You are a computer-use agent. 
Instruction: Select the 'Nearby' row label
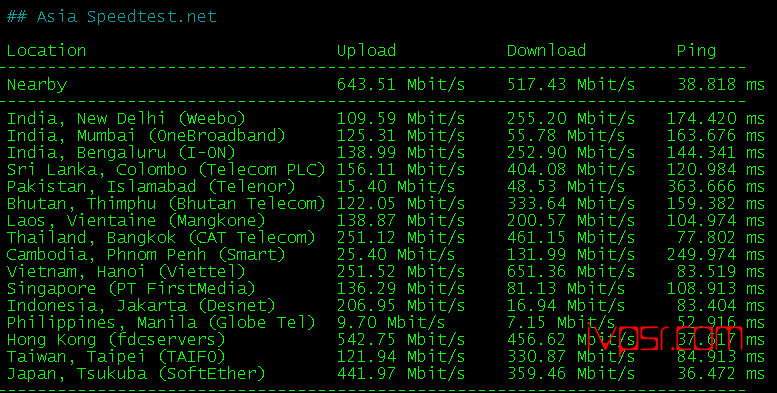[x=37, y=85]
